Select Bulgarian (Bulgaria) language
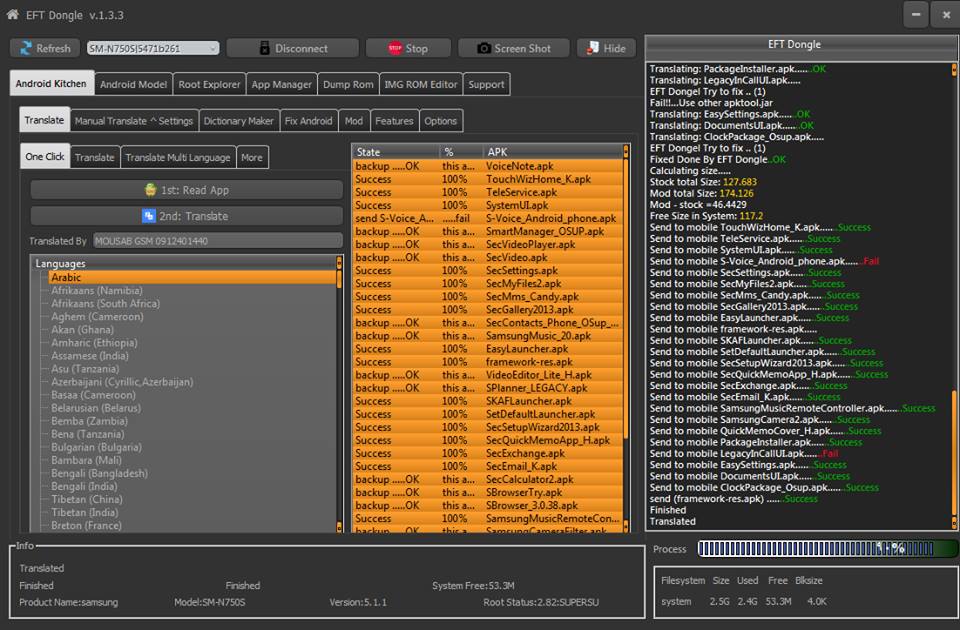Viewport: 960px width, 630px height. pos(97,447)
